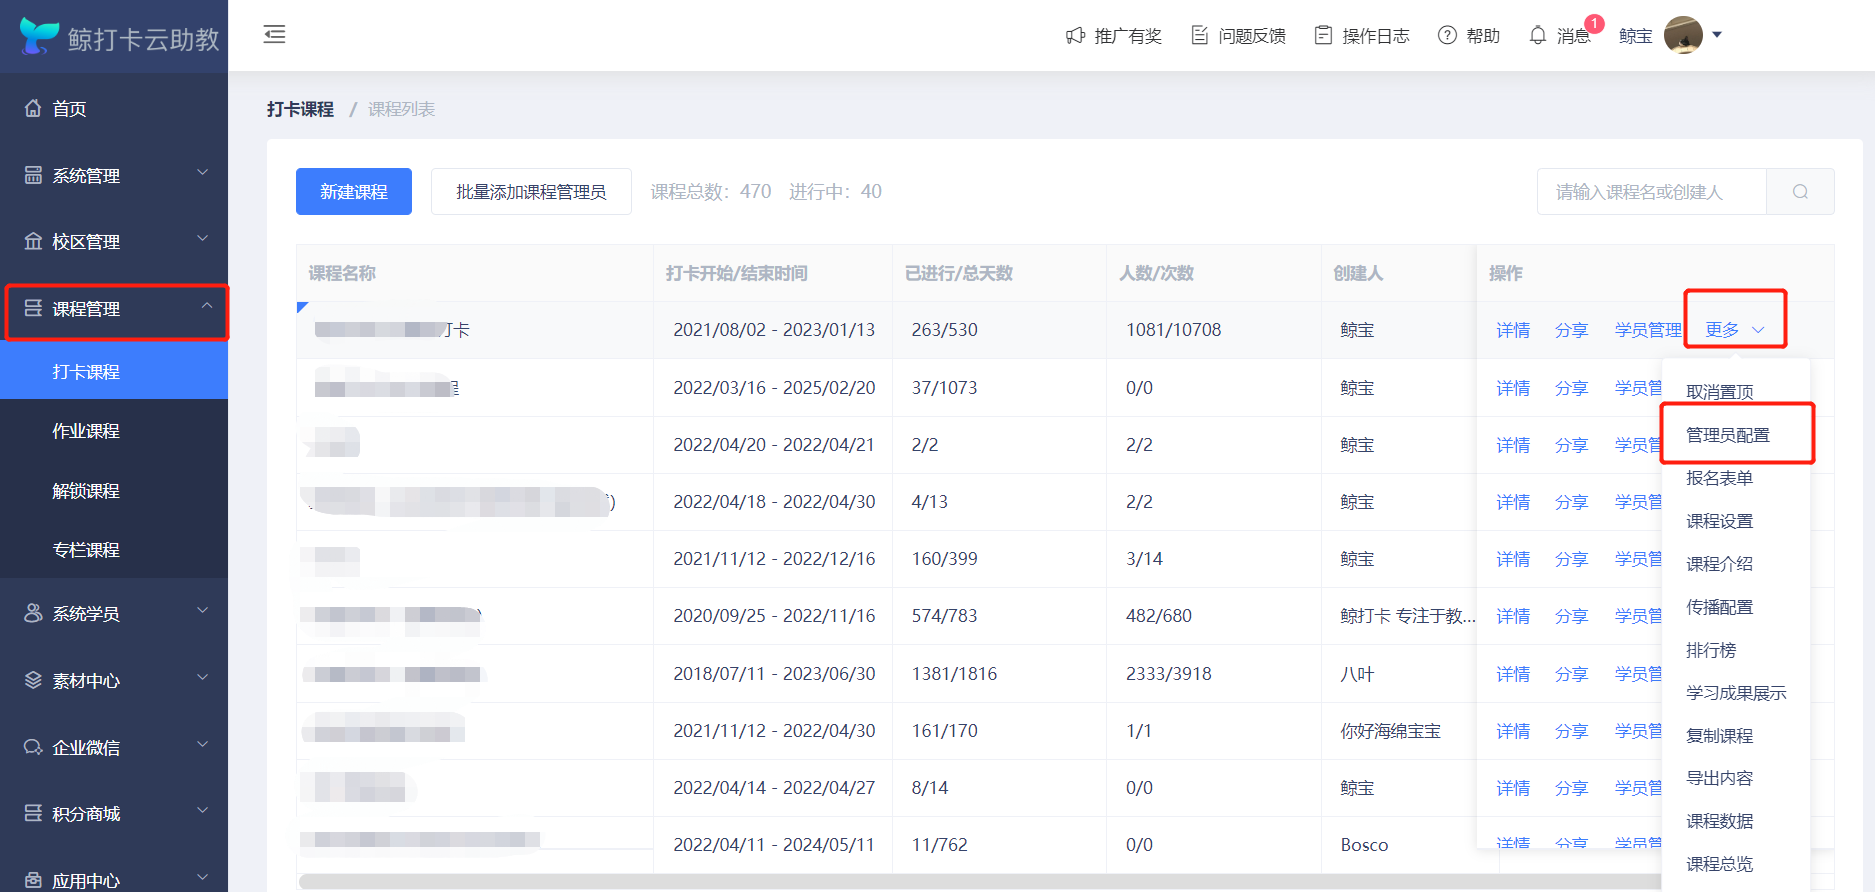Image resolution: width=1875 pixels, height=892 pixels.
Task: Choose 报名表单 in the more menu
Action: click(x=1719, y=478)
